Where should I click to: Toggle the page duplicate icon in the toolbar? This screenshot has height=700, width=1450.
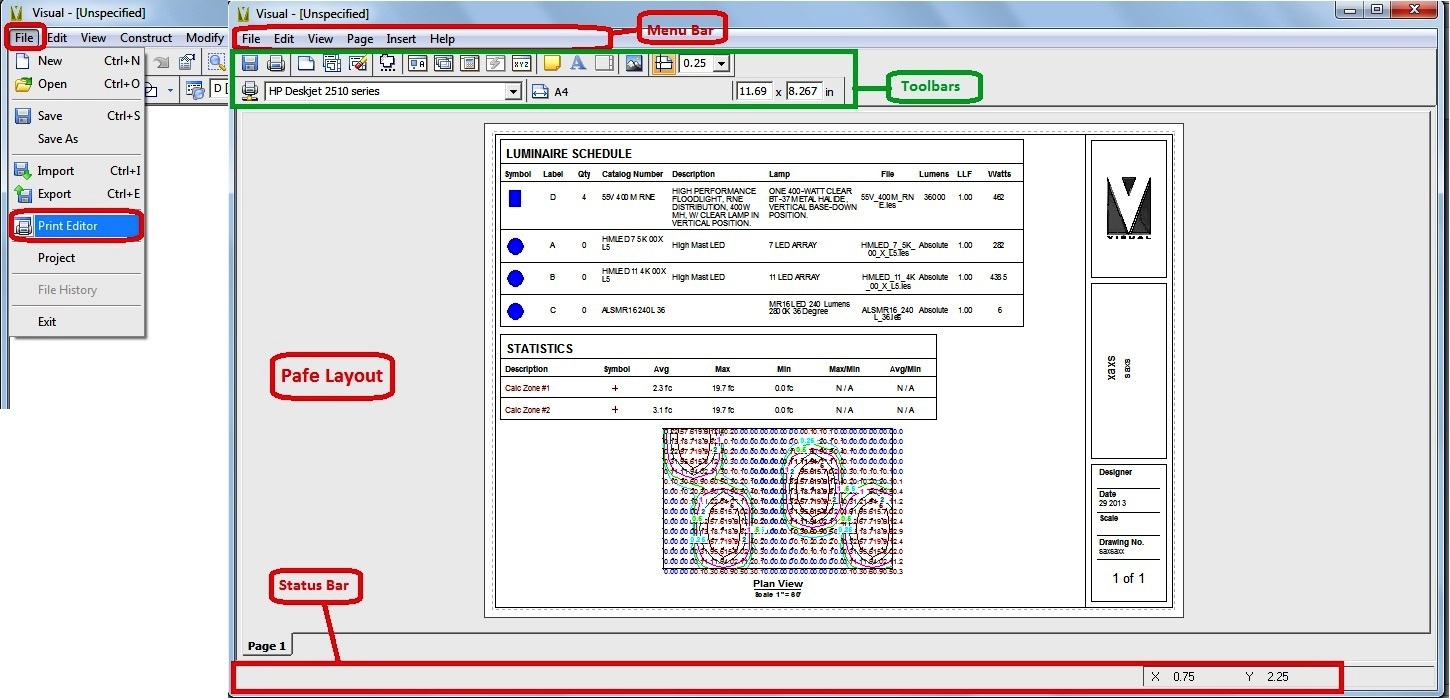331,63
